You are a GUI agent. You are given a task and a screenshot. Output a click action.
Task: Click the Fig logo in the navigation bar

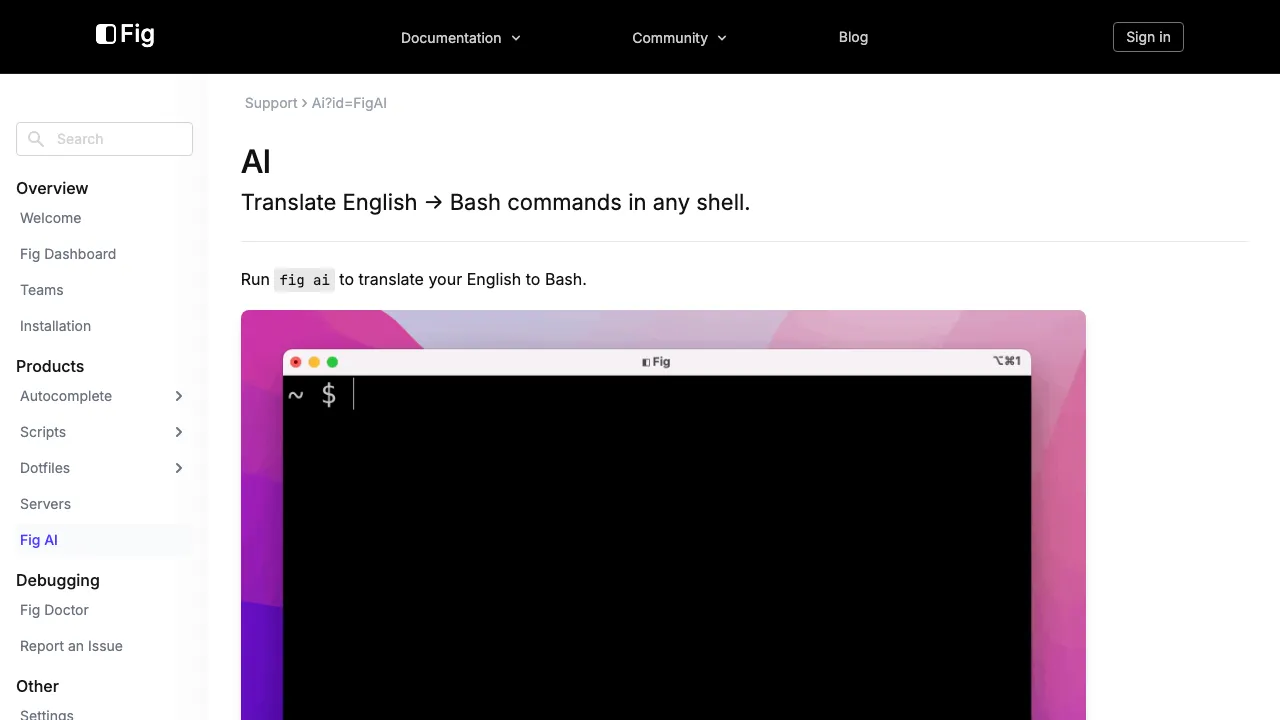tap(124, 35)
